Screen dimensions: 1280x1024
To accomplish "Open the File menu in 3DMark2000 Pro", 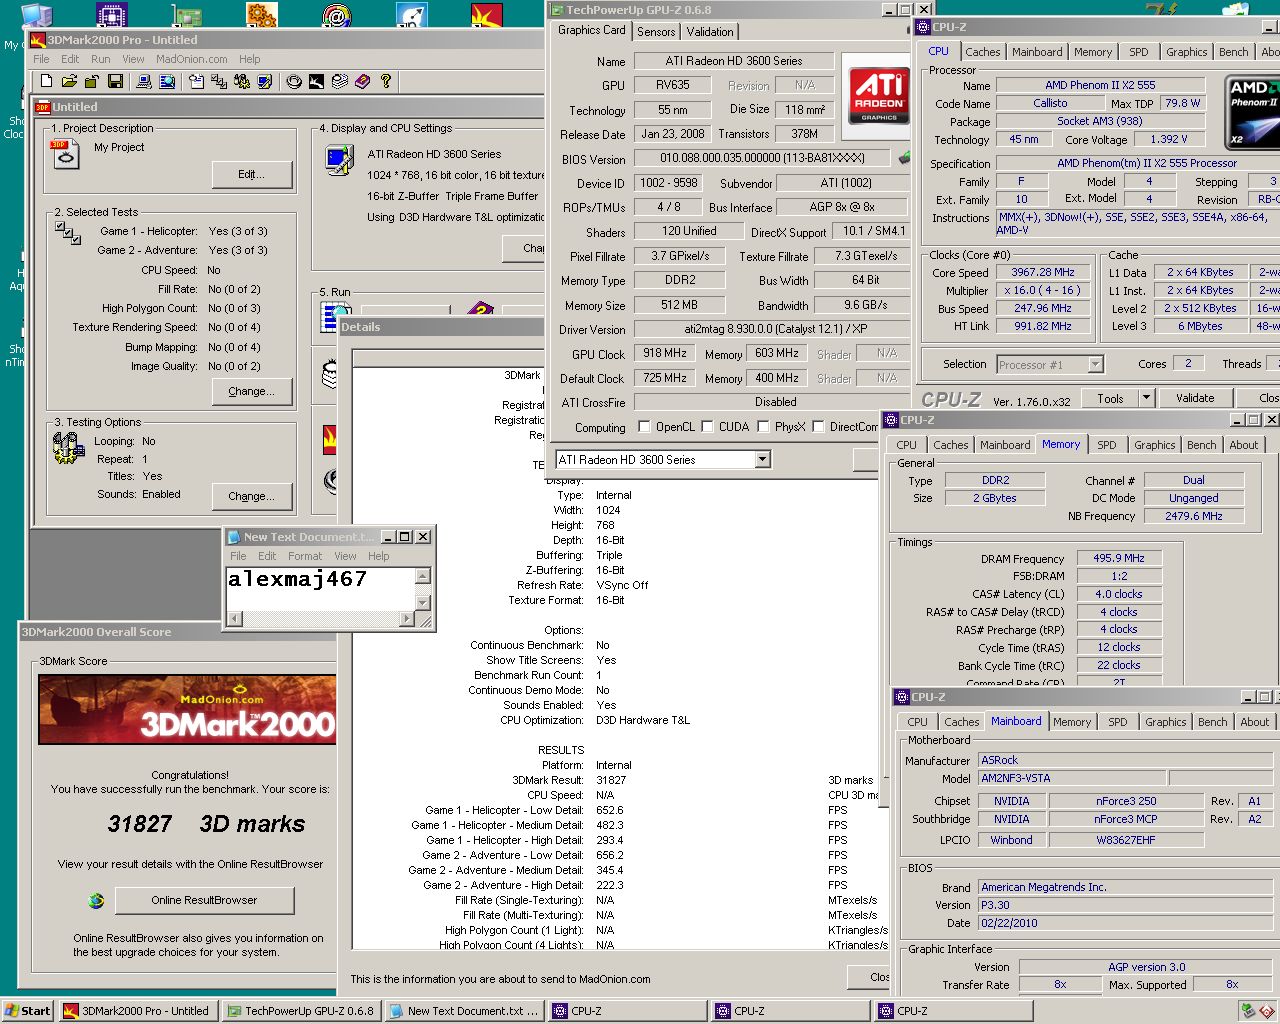I will coord(41,59).
